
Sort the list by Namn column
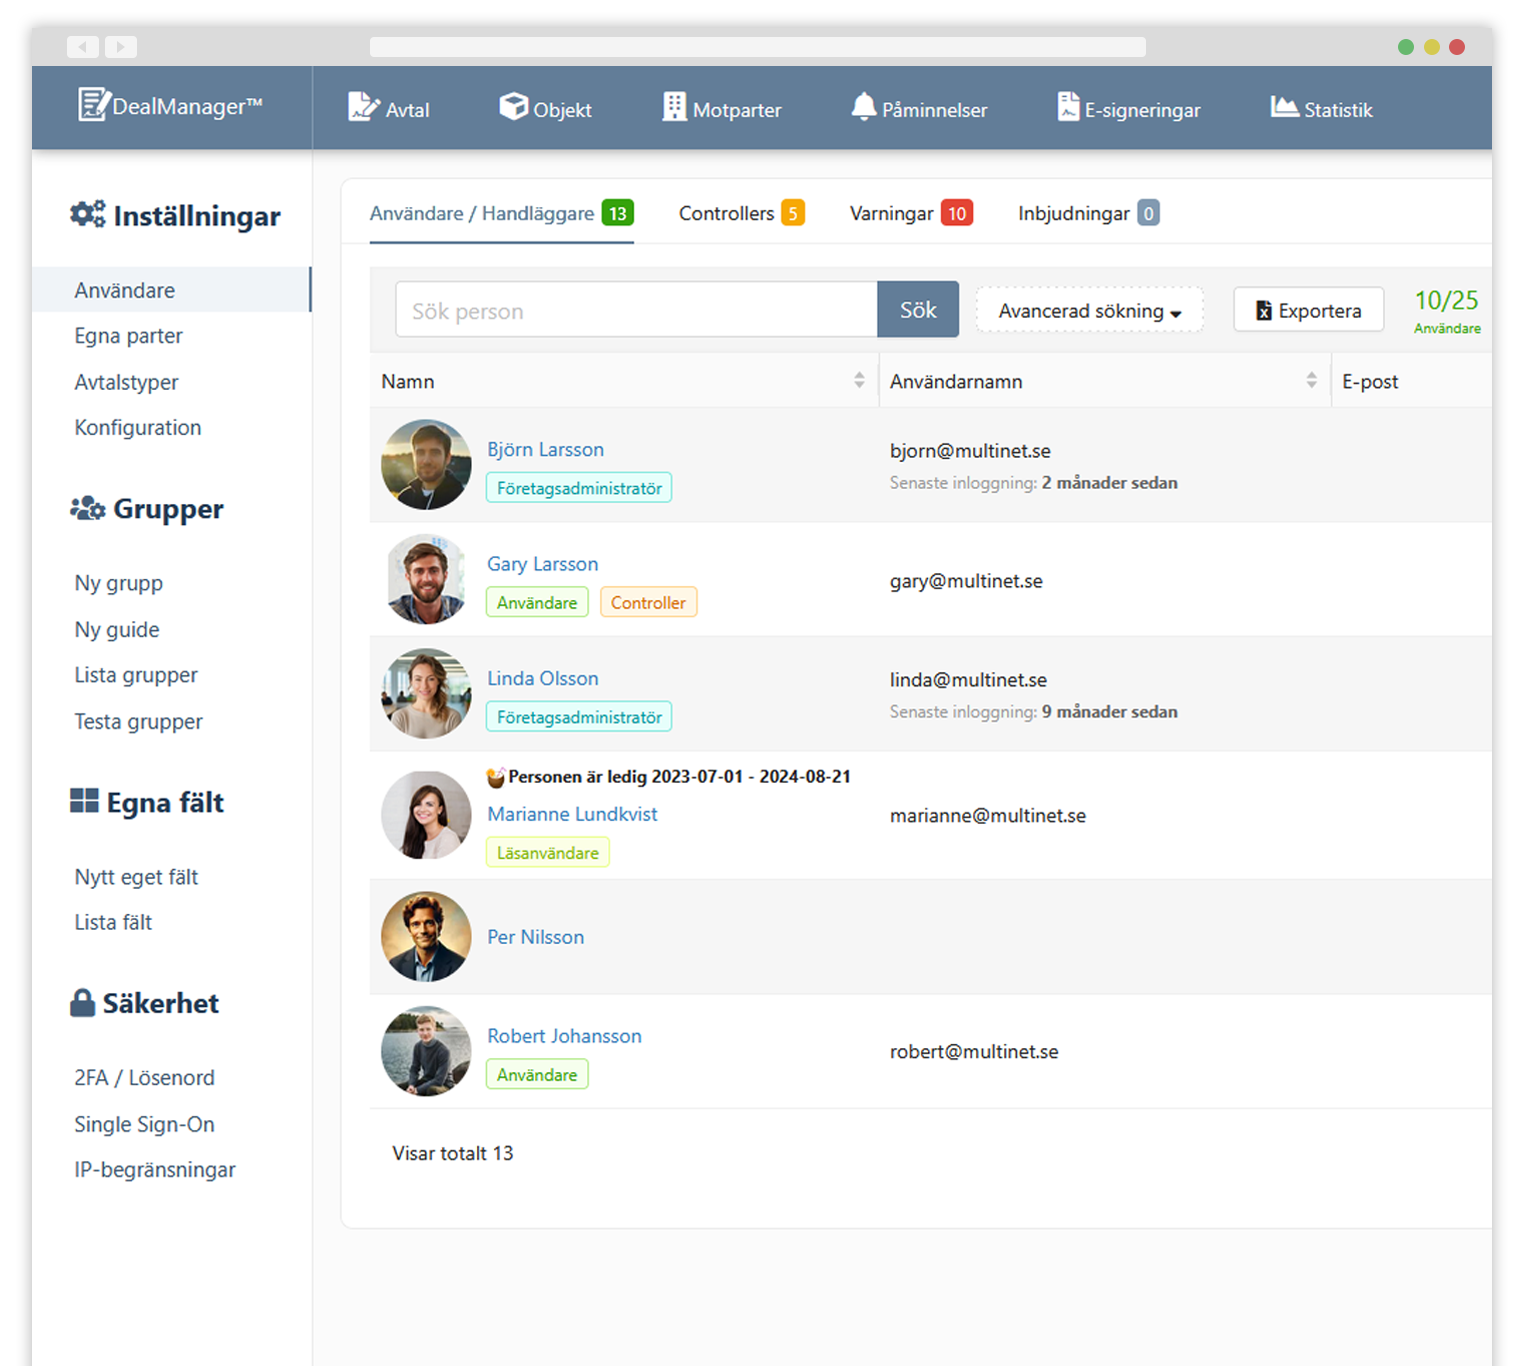point(859,380)
